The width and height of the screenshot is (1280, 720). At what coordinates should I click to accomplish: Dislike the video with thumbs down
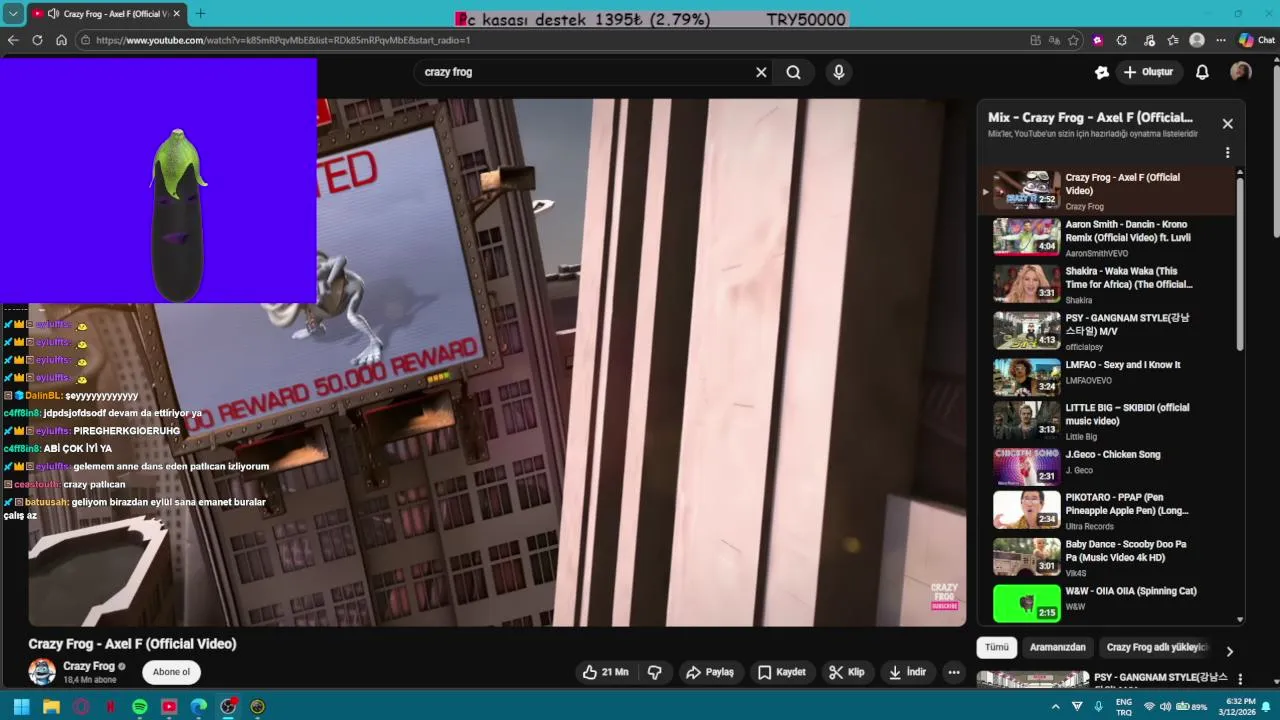click(655, 672)
